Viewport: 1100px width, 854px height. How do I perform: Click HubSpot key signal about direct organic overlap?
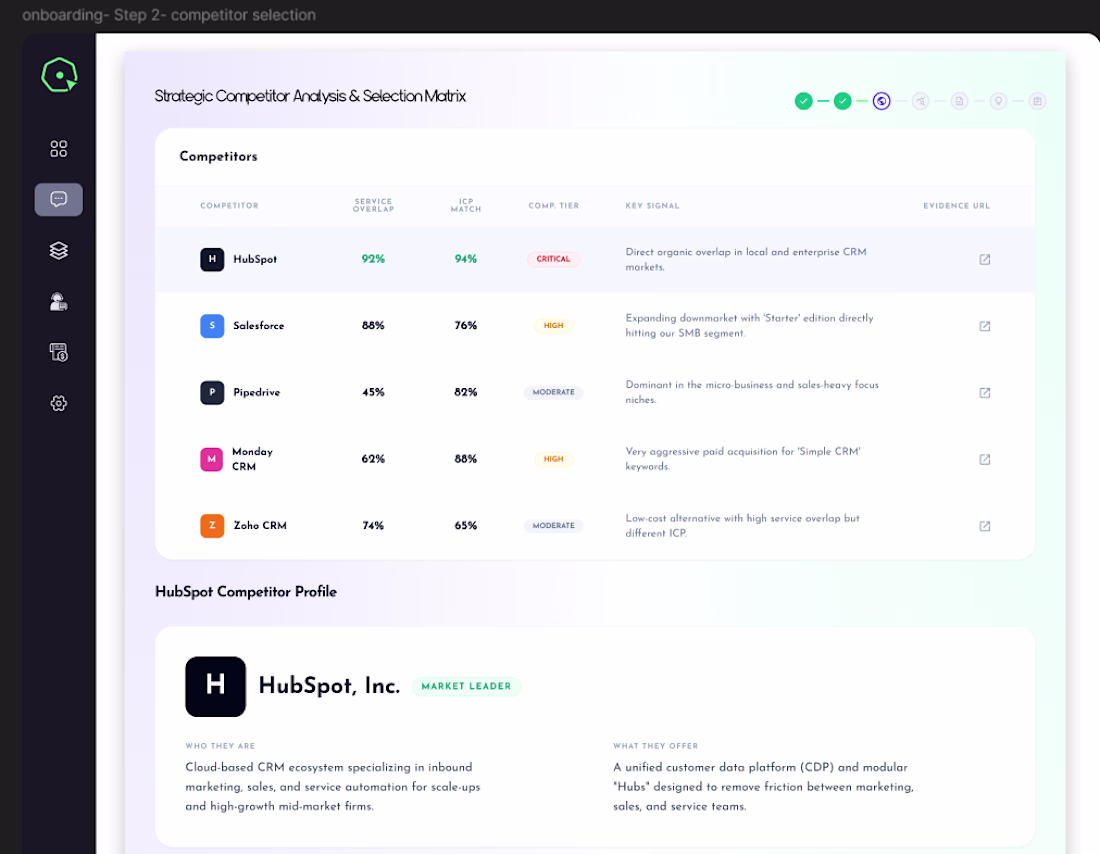(x=746, y=260)
